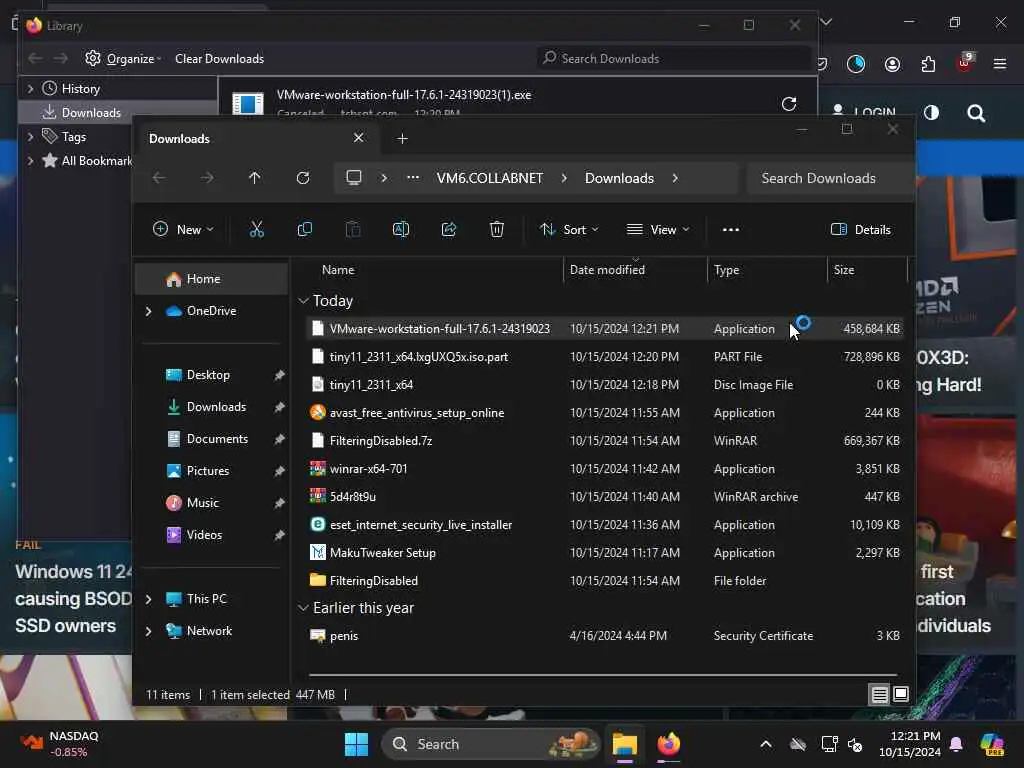Click the PC monitor icon in address bar
Image resolution: width=1024 pixels, height=768 pixels.
point(354,178)
